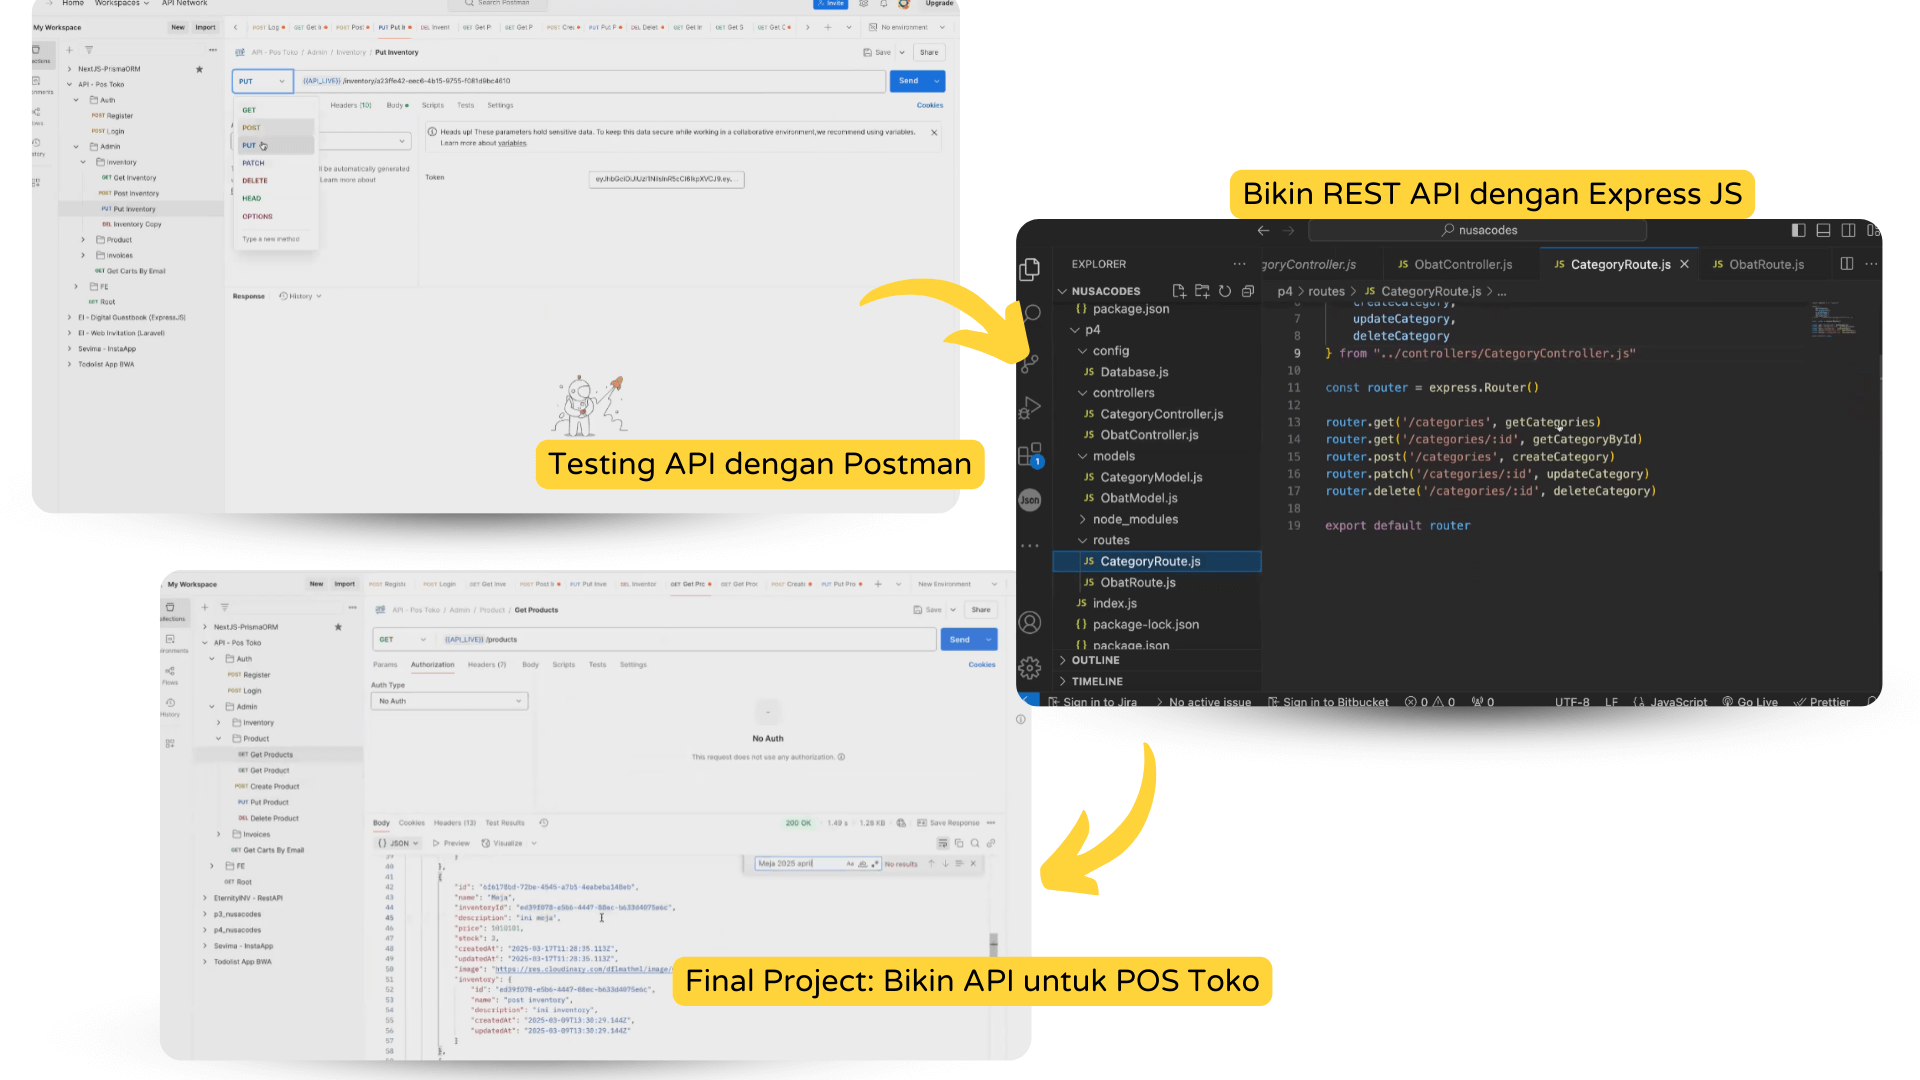
Task: Click copy response icon in bottom Postman
Action: click(x=959, y=843)
